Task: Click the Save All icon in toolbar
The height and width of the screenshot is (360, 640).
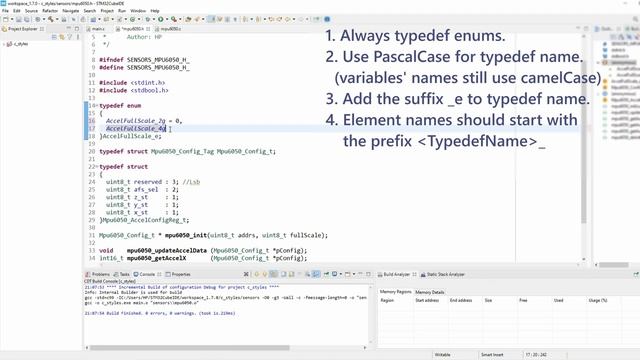Action: click(x=27, y=19)
